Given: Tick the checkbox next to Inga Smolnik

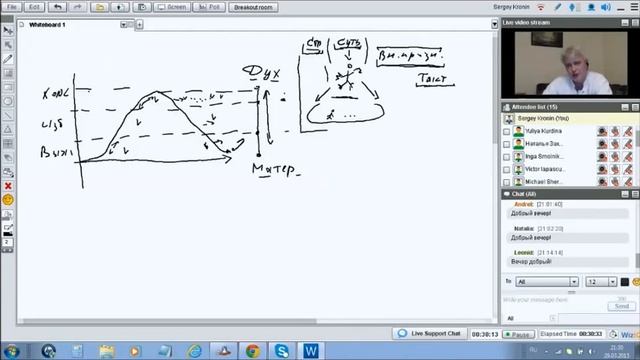Looking at the screenshot, I should point(507,157).
